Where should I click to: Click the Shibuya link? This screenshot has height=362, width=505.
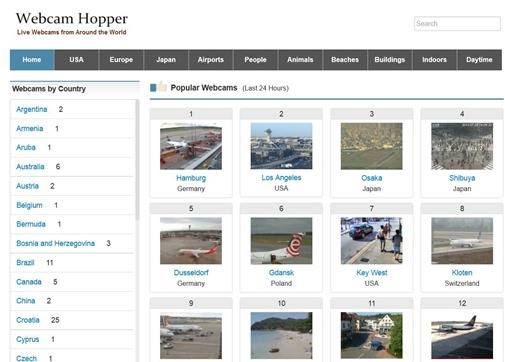pyautogui.click(x=462, y=178)
